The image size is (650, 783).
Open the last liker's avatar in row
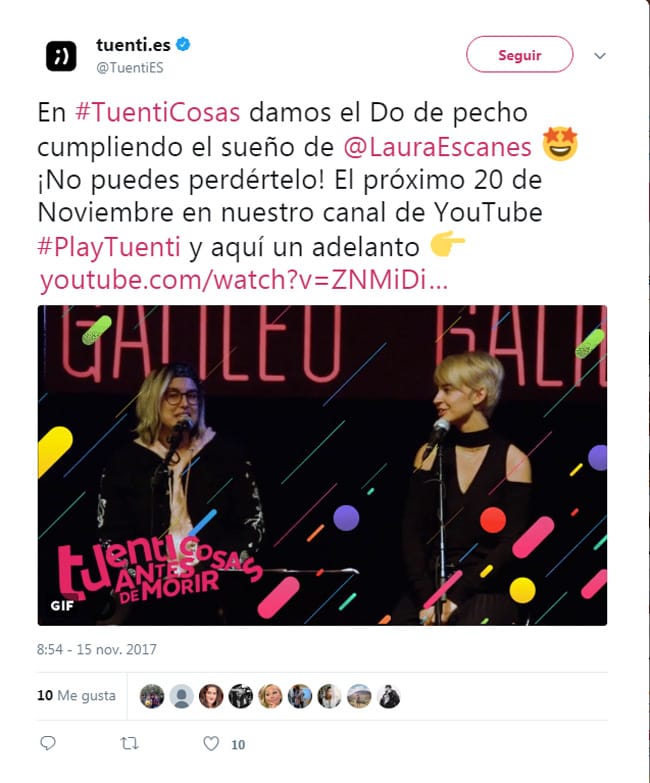tap(388, 696)
